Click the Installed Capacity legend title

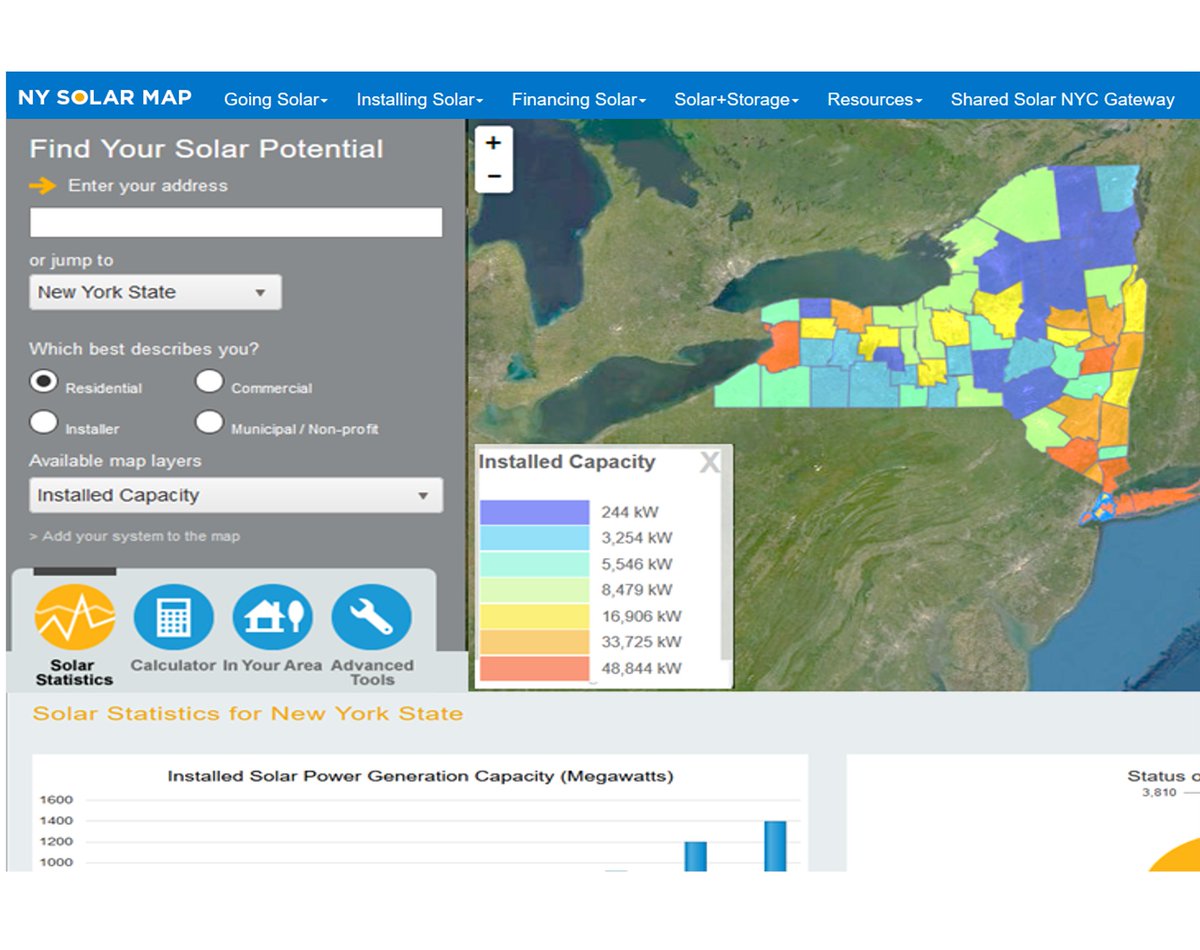[x=567, y=462]
